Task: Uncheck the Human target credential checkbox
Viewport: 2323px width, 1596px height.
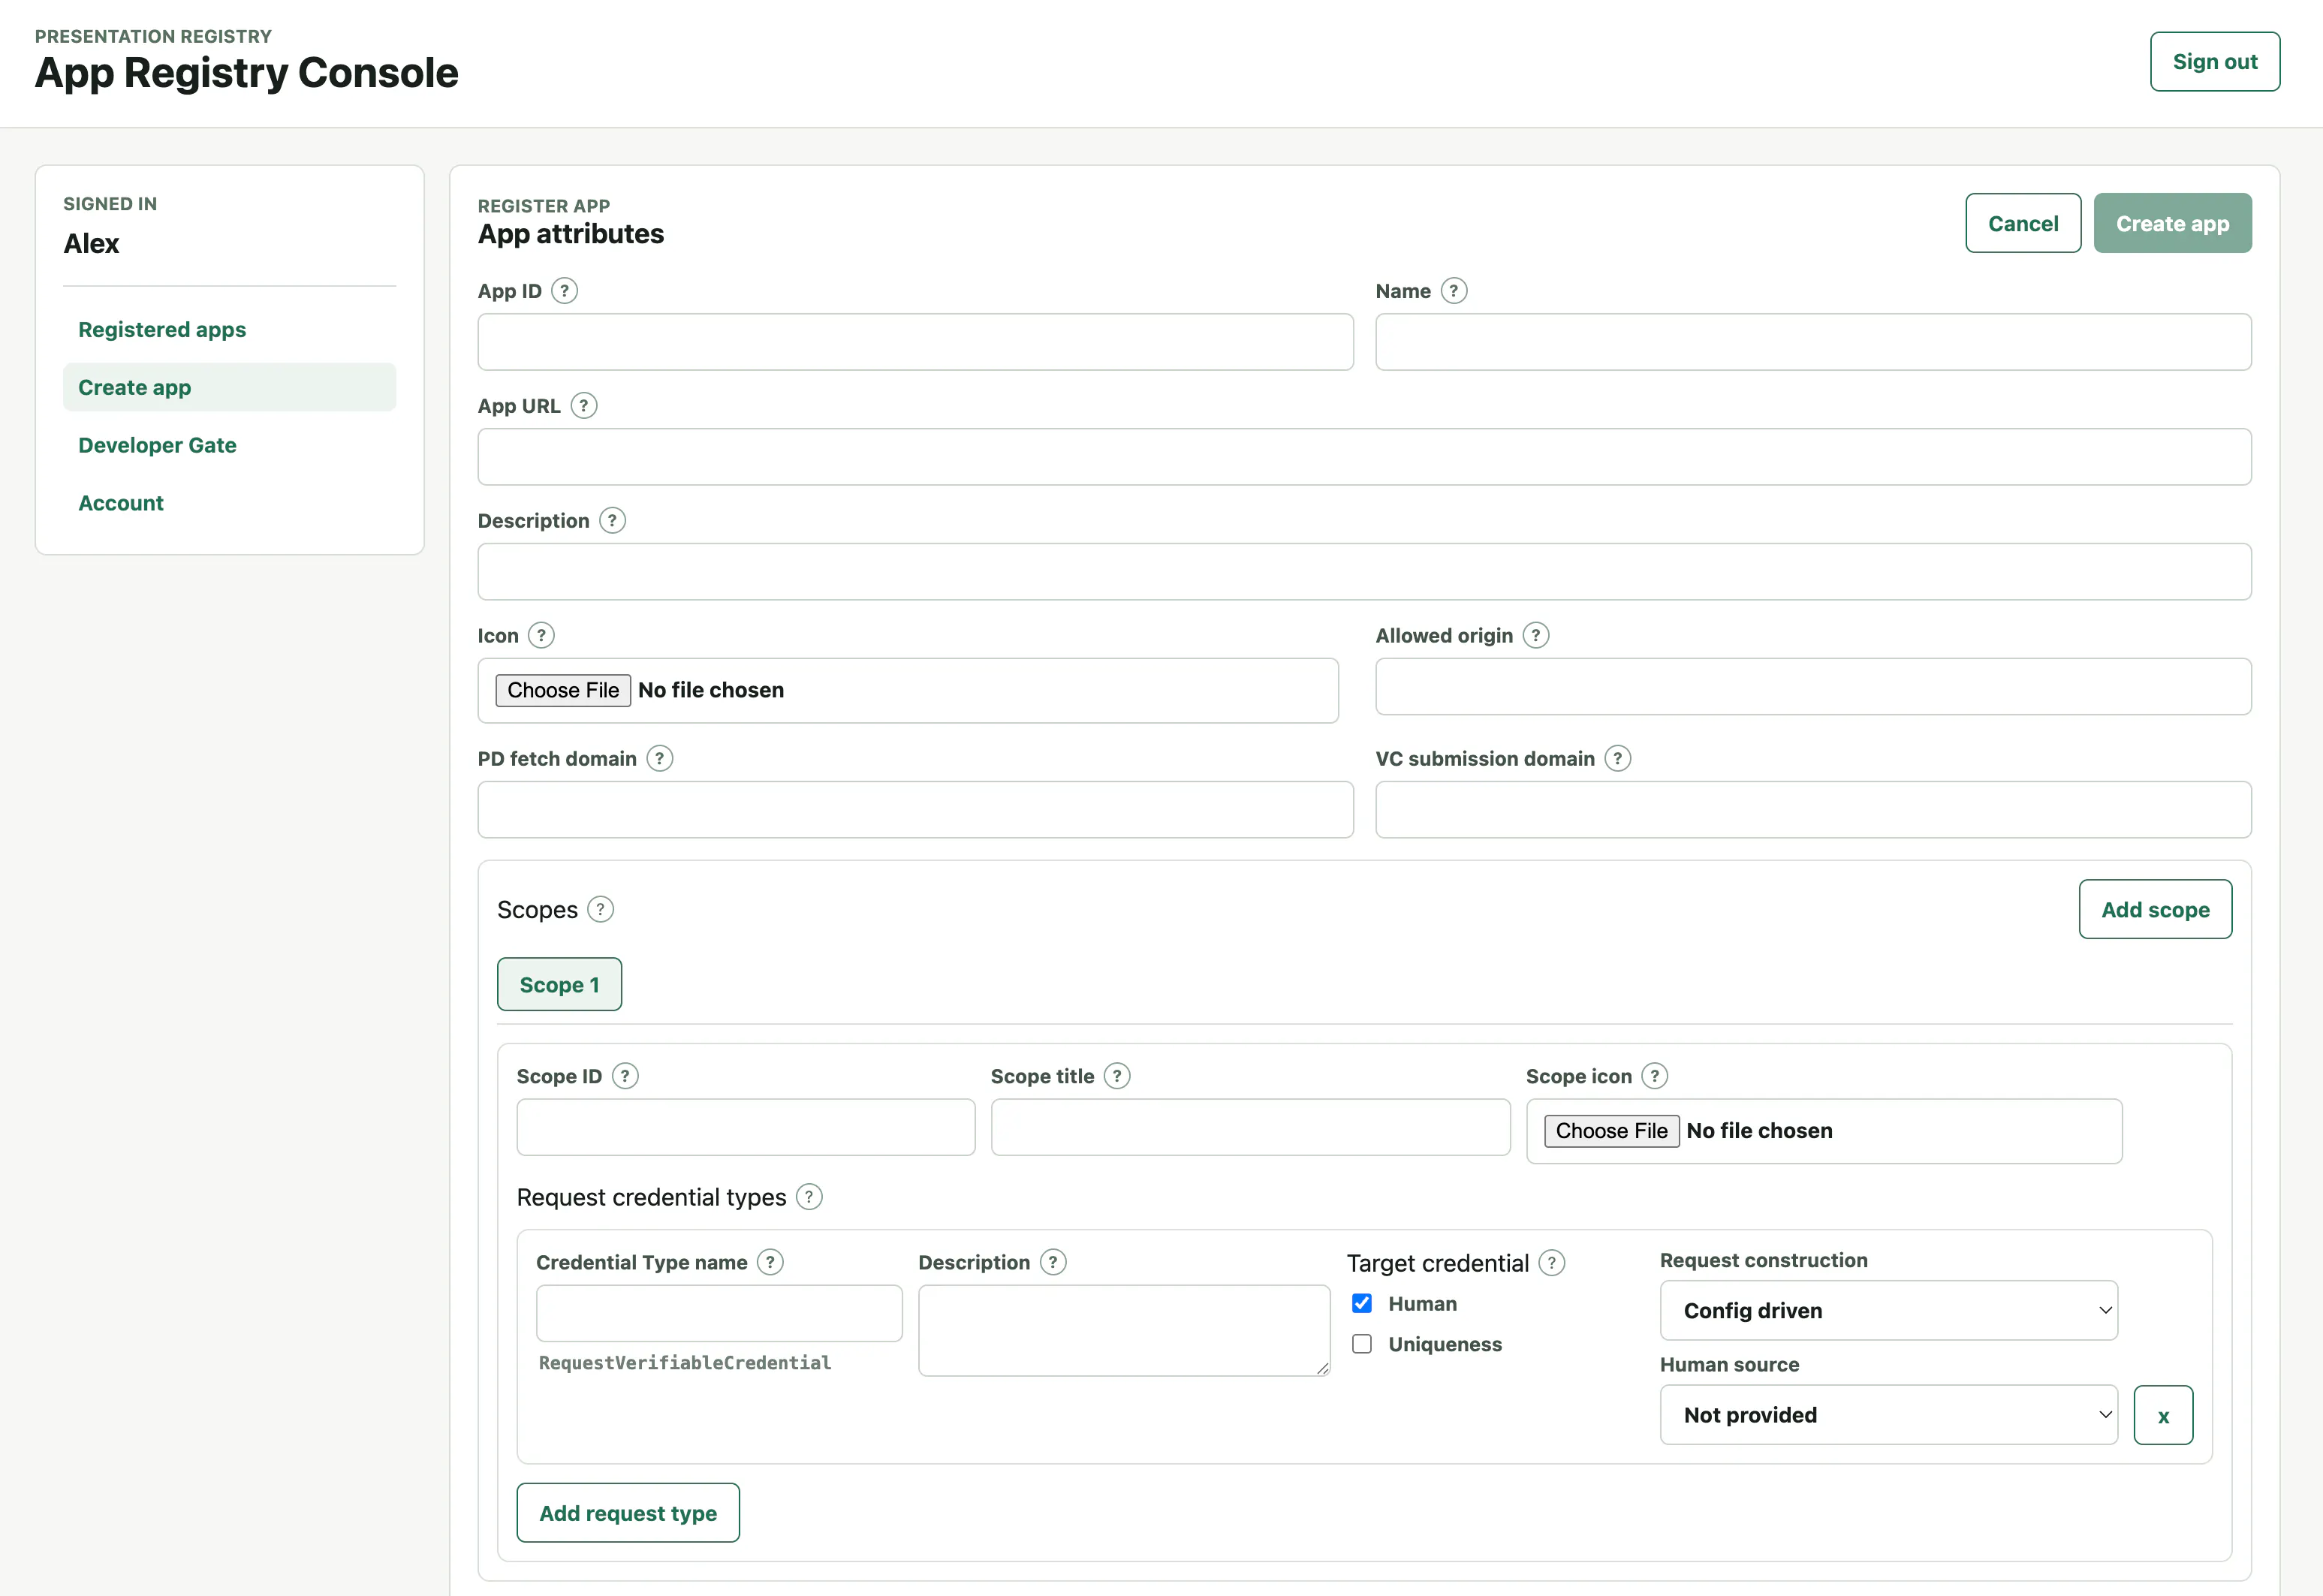Action: click(1362, 1303)
